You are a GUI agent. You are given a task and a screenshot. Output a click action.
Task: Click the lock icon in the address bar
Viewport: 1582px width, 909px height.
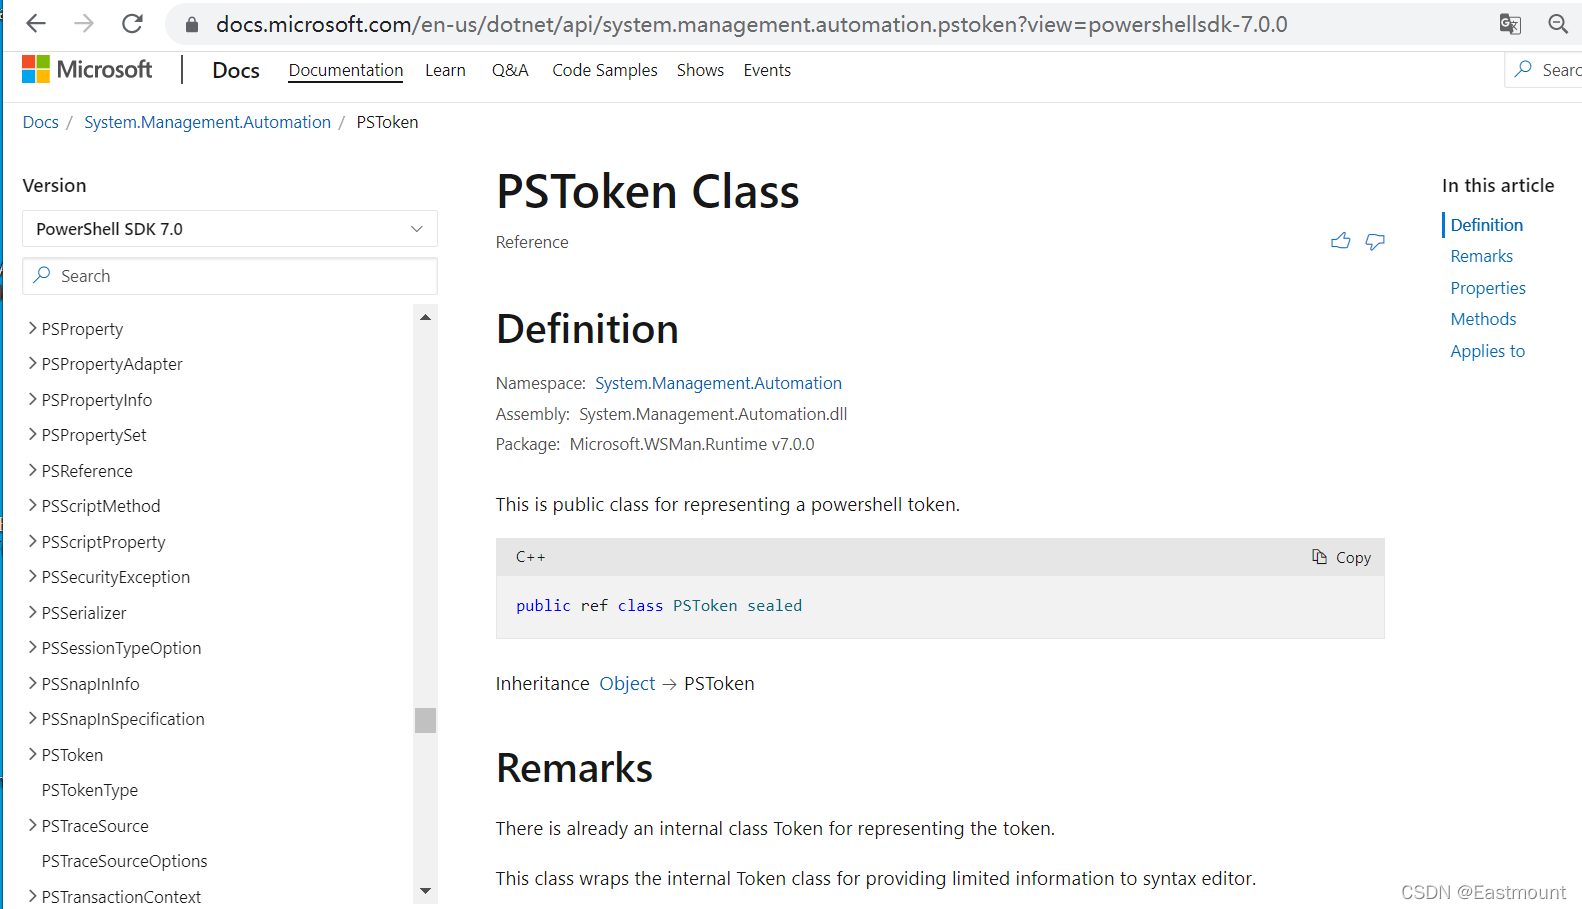pos(192,25)
